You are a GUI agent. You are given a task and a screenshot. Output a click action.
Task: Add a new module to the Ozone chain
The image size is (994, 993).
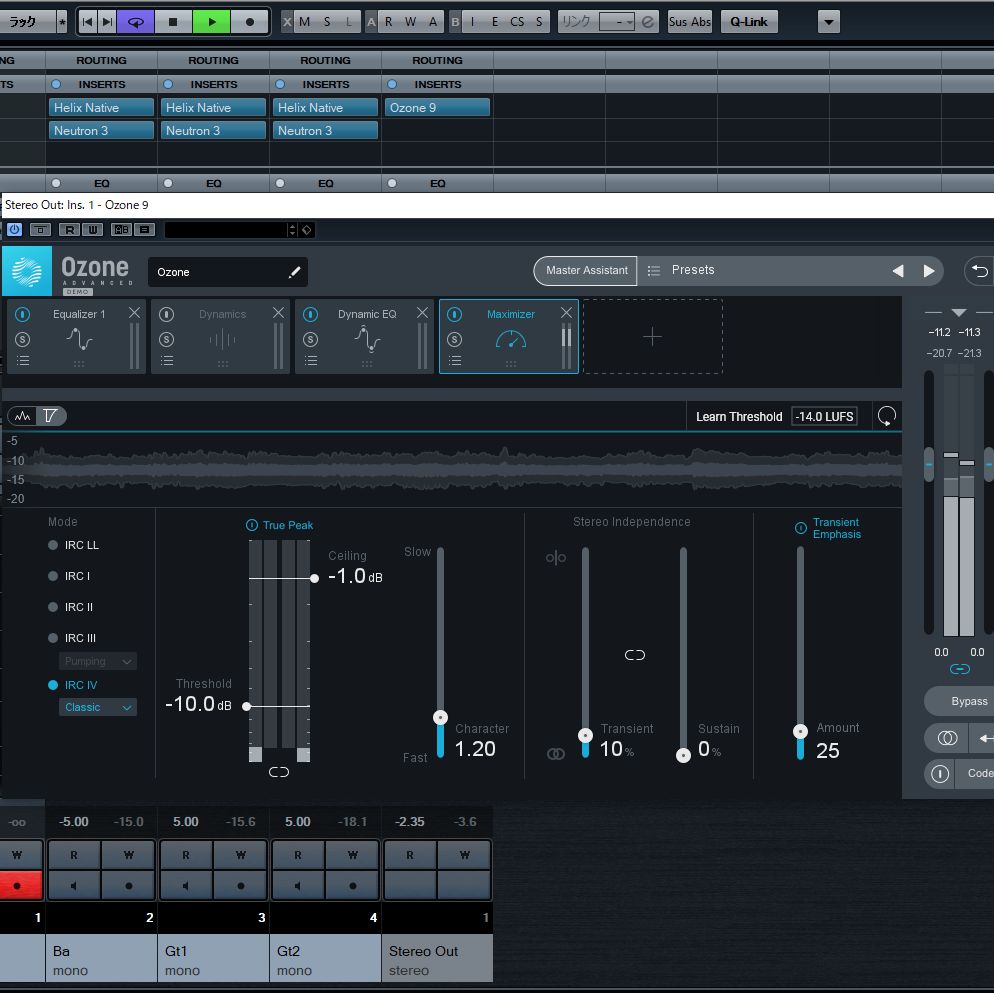coord(652,336)
